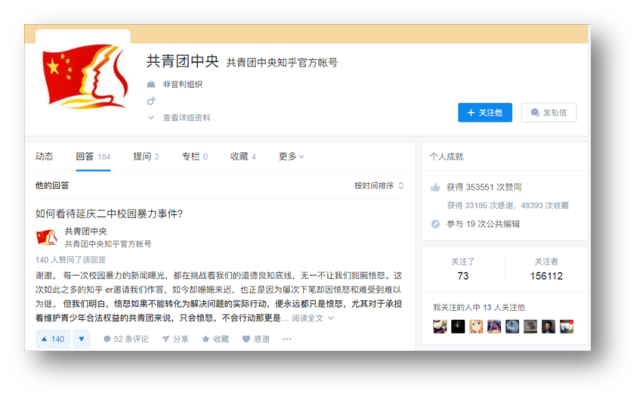
Task: Click the thumbs-up icon beside 获得 353551 次赞同
Action: click(436, 187)
